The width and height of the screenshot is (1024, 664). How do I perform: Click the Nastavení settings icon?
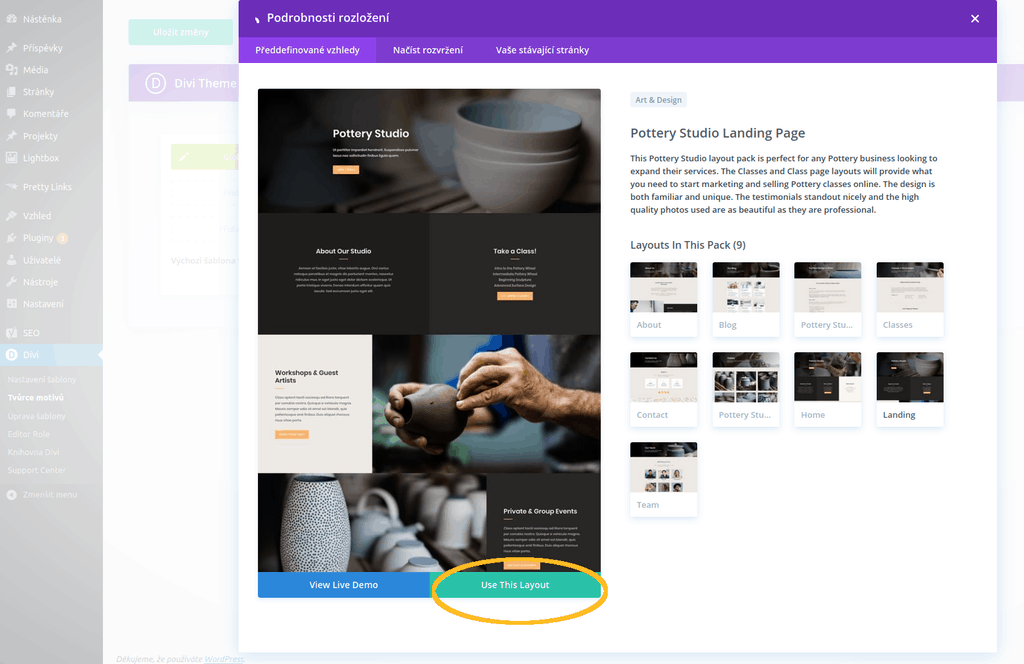(12, 304)
